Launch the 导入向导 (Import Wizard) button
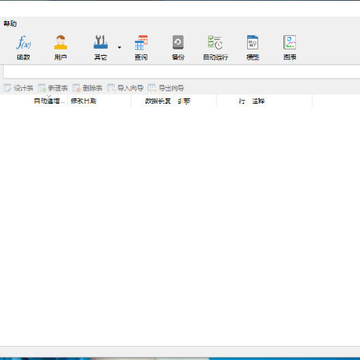The image size is (360, 360). (x=125, y=88)
